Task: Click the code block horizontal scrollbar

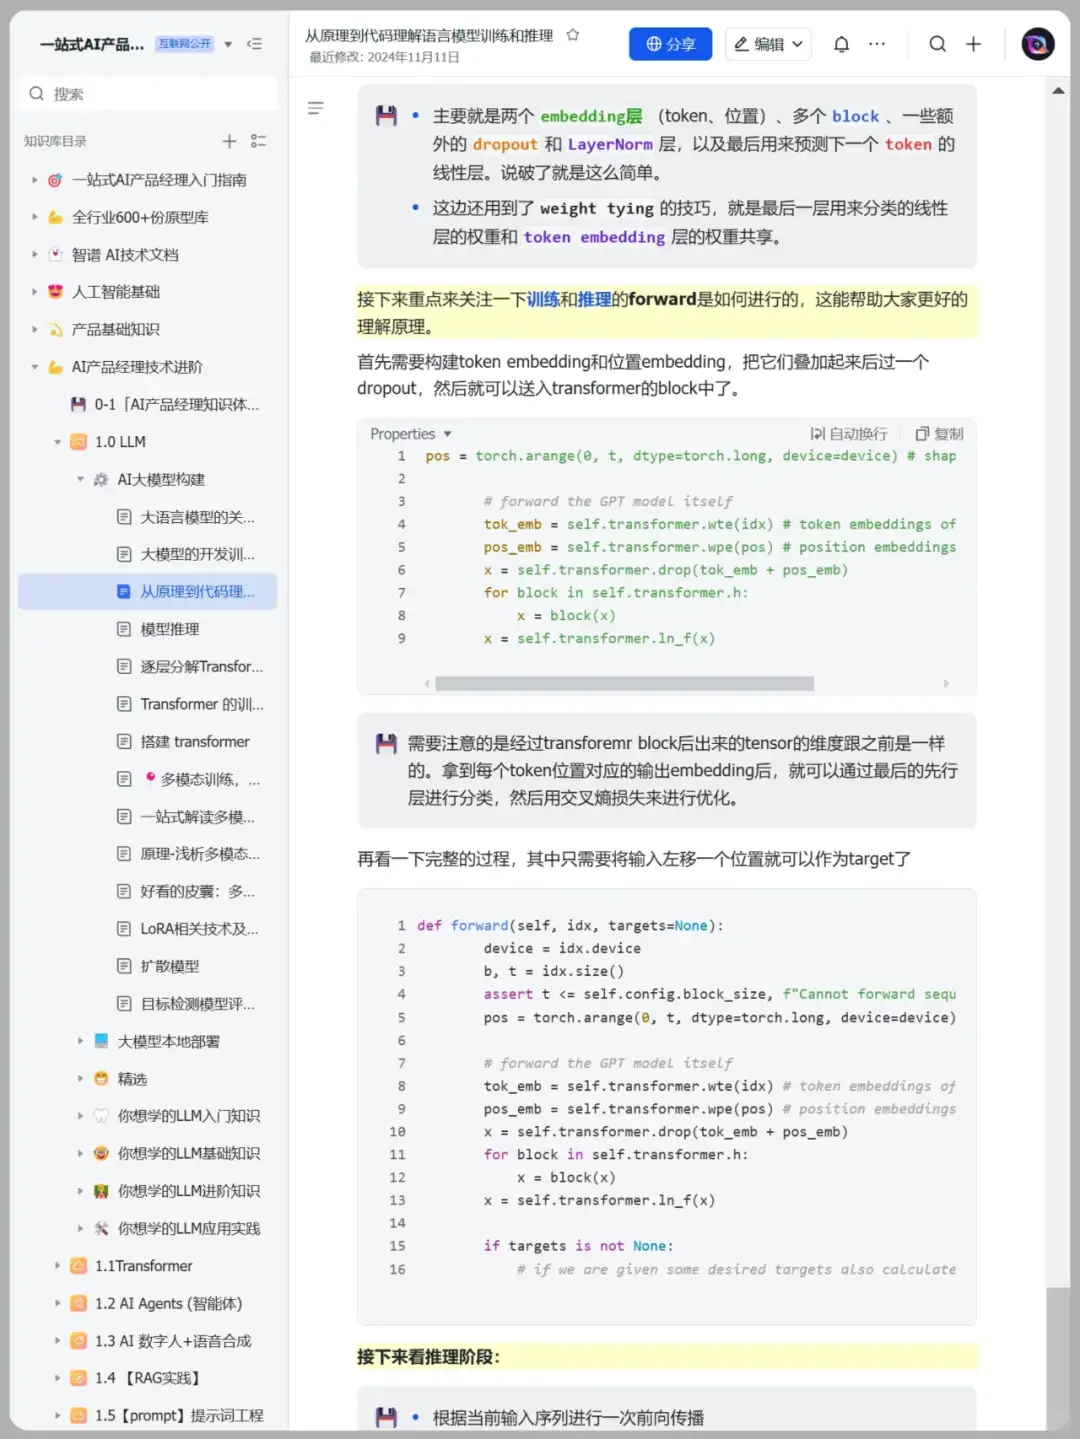Action: pos(624,684)
